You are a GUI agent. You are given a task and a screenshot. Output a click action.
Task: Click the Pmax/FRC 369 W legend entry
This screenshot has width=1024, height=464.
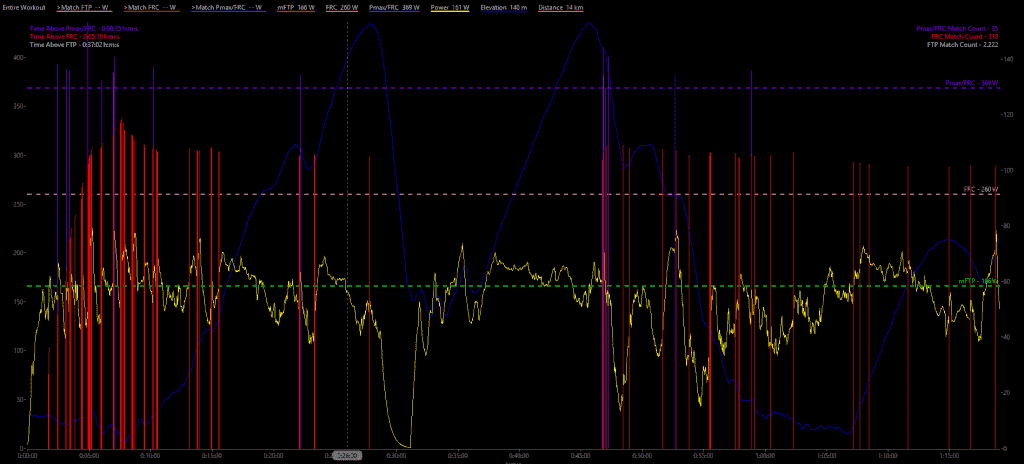point(397,7)
